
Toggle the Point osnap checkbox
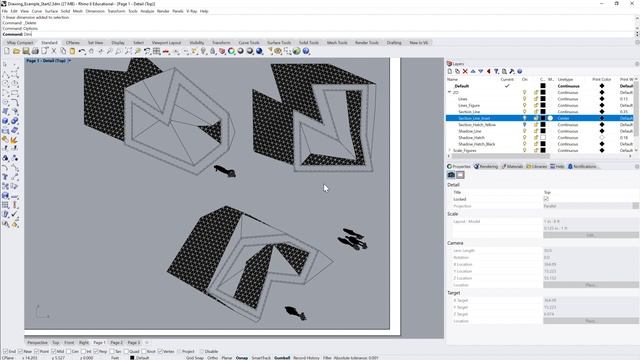coord(37,351)
